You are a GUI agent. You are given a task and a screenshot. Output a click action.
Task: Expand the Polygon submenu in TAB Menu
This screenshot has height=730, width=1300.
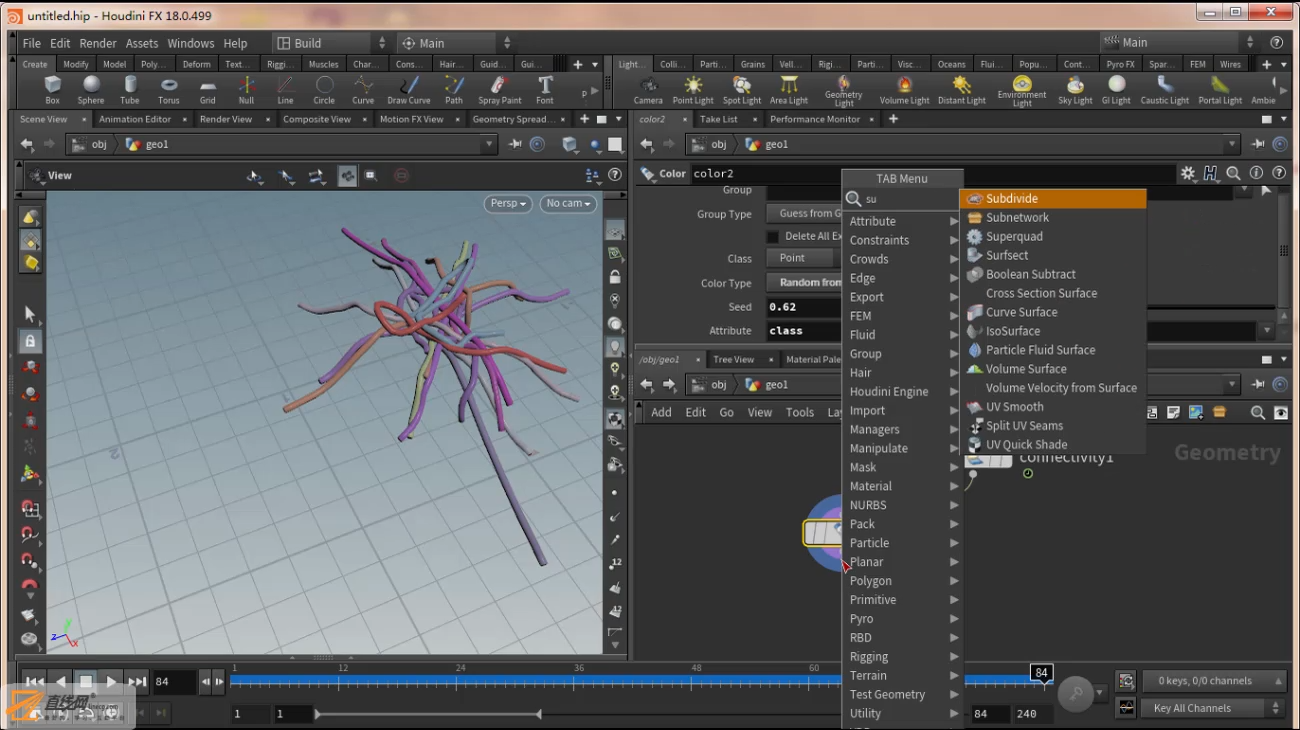pyautogui.click(x=903, y=581)
